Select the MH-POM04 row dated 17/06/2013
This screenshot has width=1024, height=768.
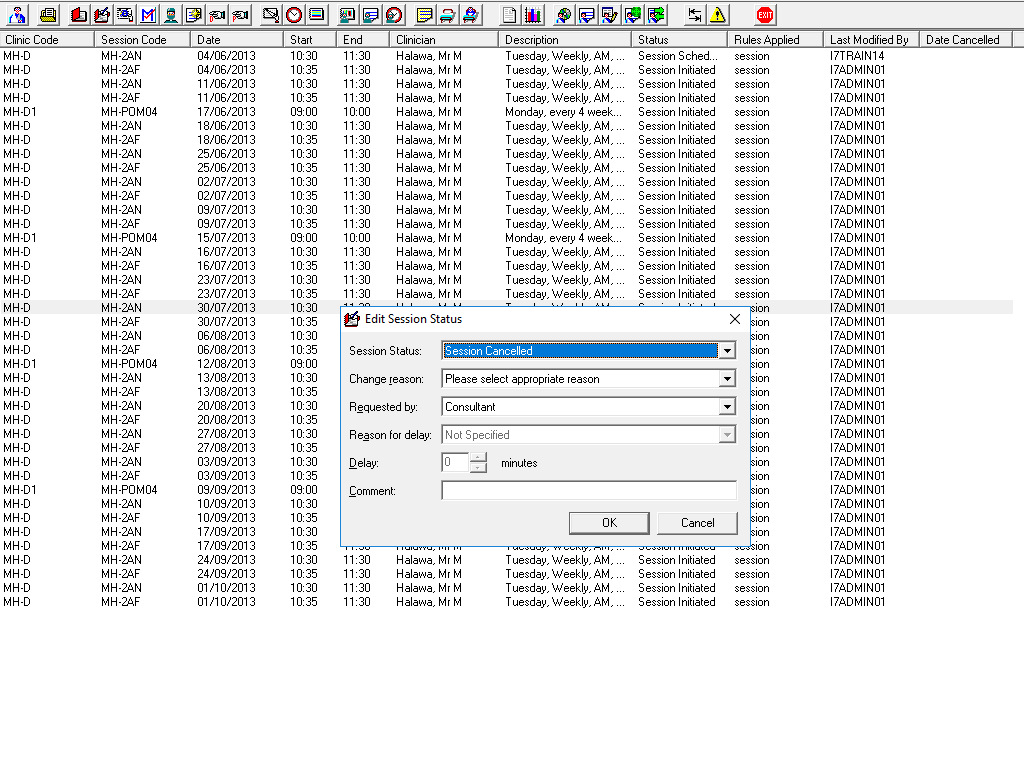pyautogui.click(x=506, y=112)
